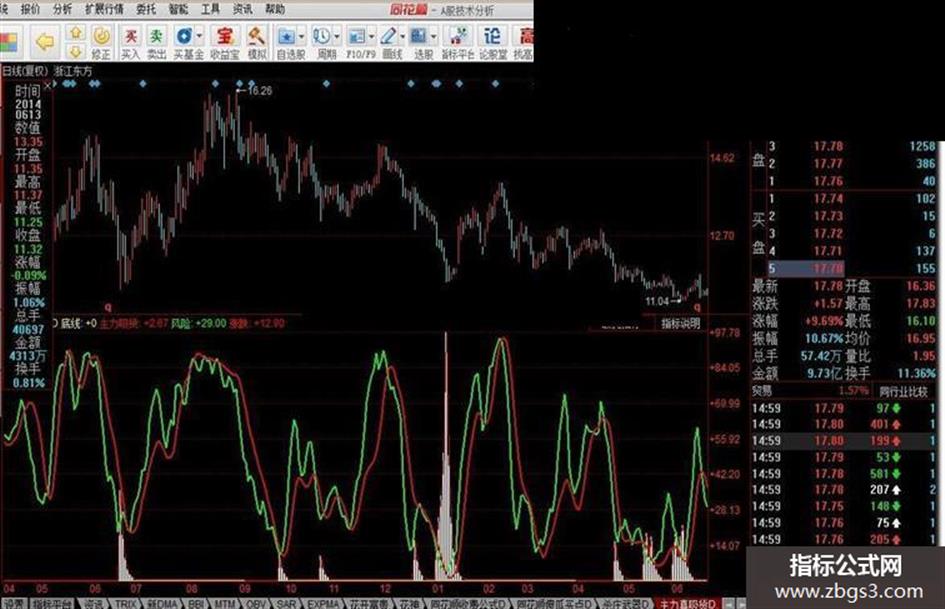Image resolution: width=945 pixels, height=609 pixels.
Task: Switch to the OBV indicator tab
Action: coord(256,604)
